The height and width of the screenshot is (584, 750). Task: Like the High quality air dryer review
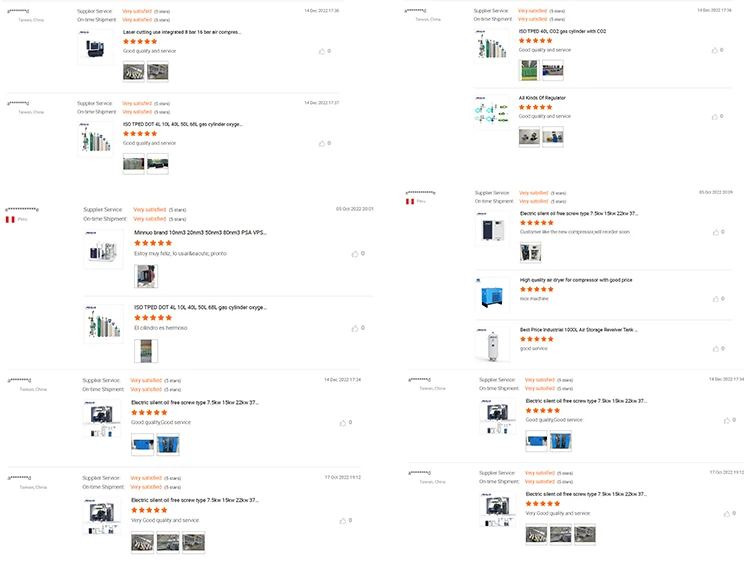(715, 298)
